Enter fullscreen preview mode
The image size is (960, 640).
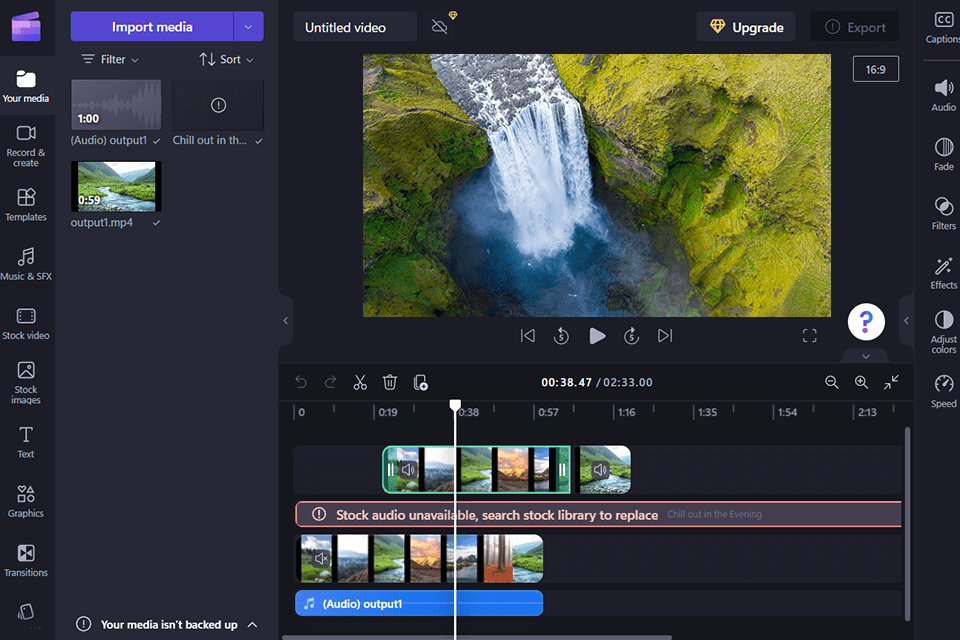coord(810,336)
